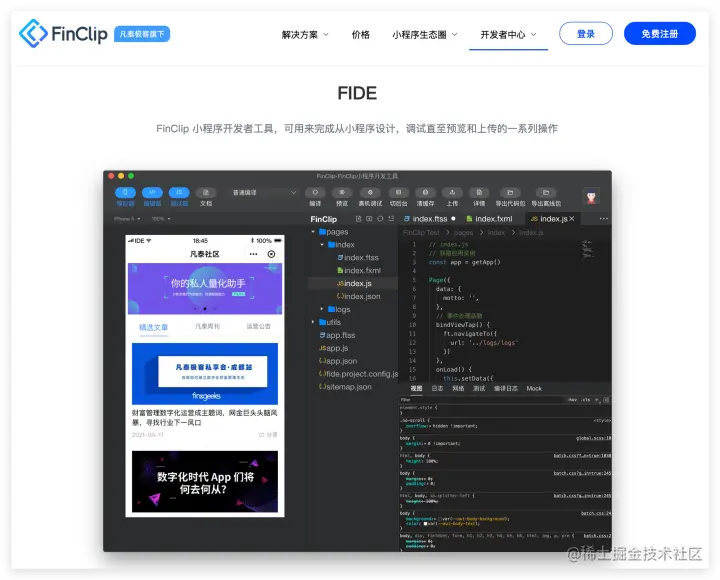Select index.js in the file tree

click(x=353, y=284)
